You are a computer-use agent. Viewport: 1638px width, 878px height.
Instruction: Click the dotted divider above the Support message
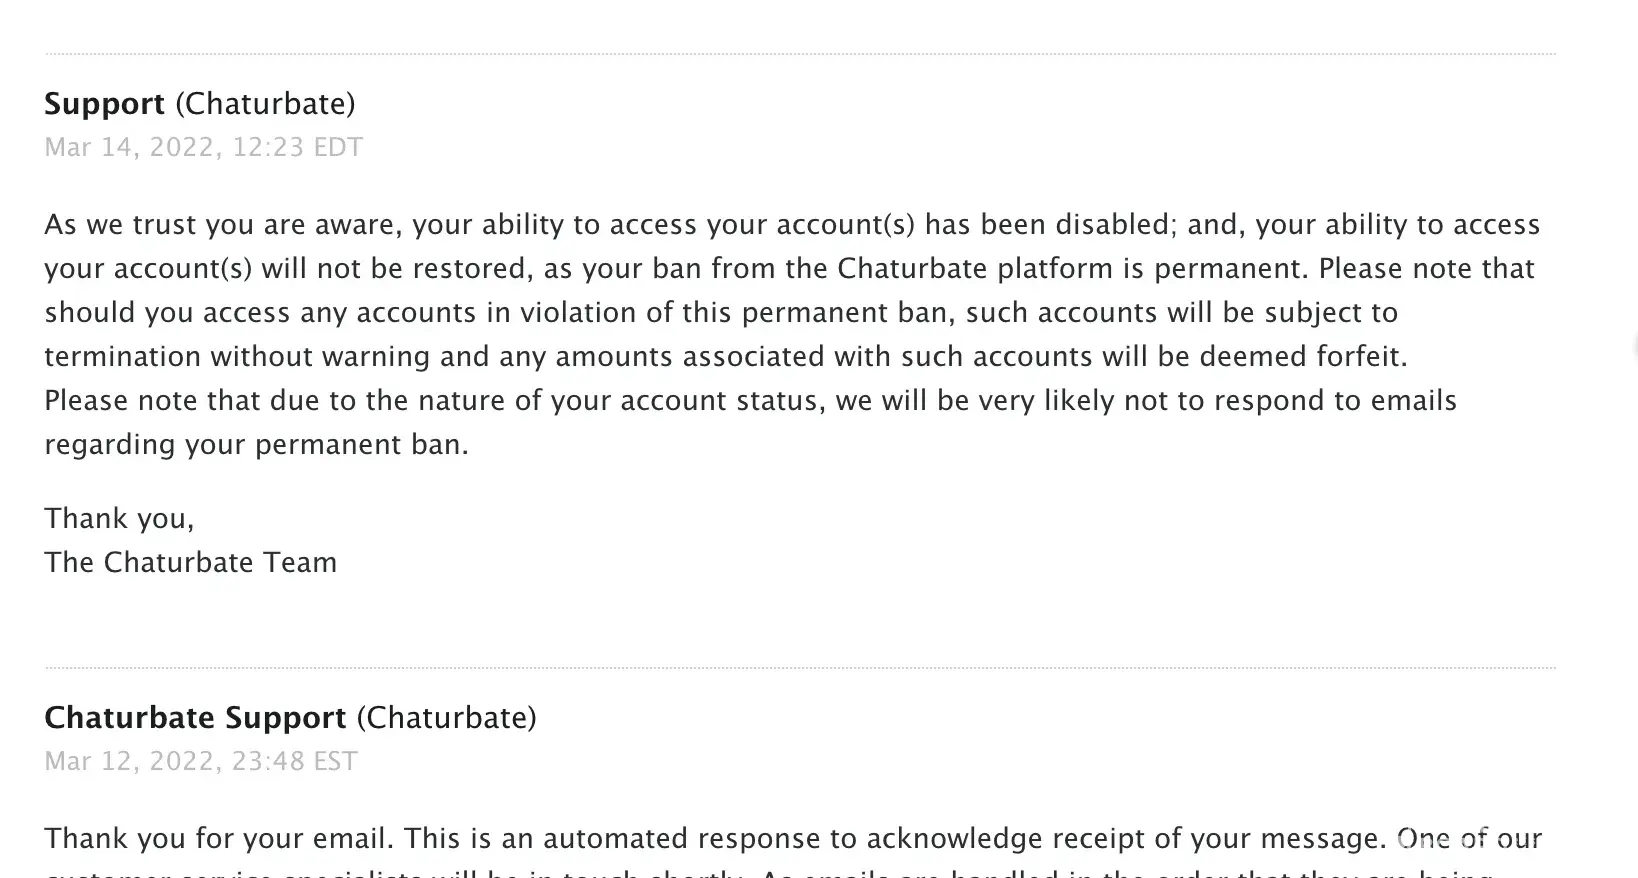[800, 54]
